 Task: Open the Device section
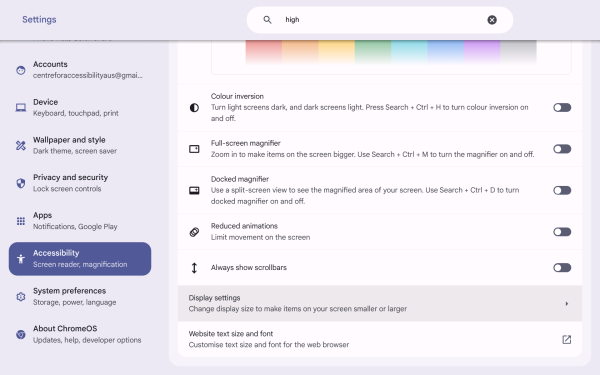[x=80, y=108]
